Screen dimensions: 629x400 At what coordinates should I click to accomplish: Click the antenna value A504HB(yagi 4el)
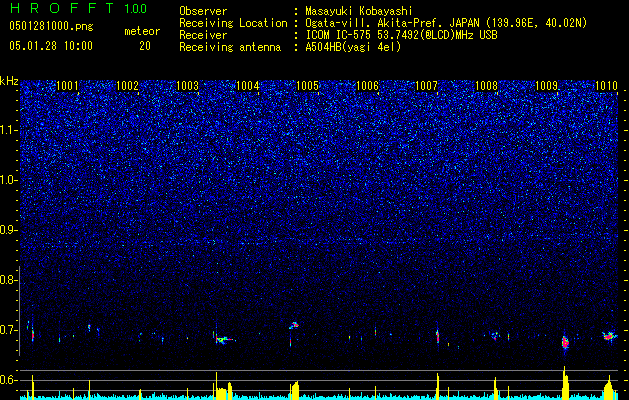(x=353, y=47)
